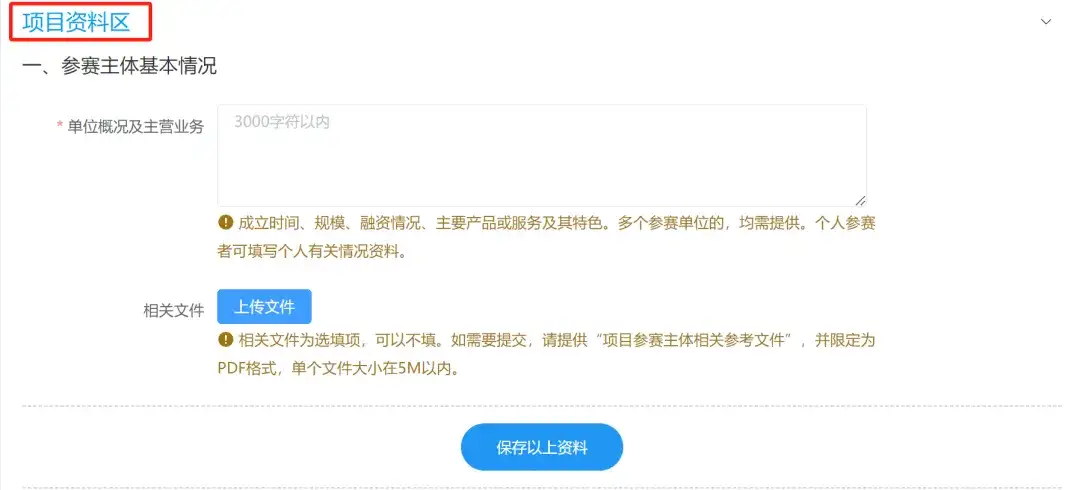Image resolution: width=1080 pixels, height=490 pixels.
Task: Collapse the 项目资料区 section using the chevron
Action: pos(1046,22)
